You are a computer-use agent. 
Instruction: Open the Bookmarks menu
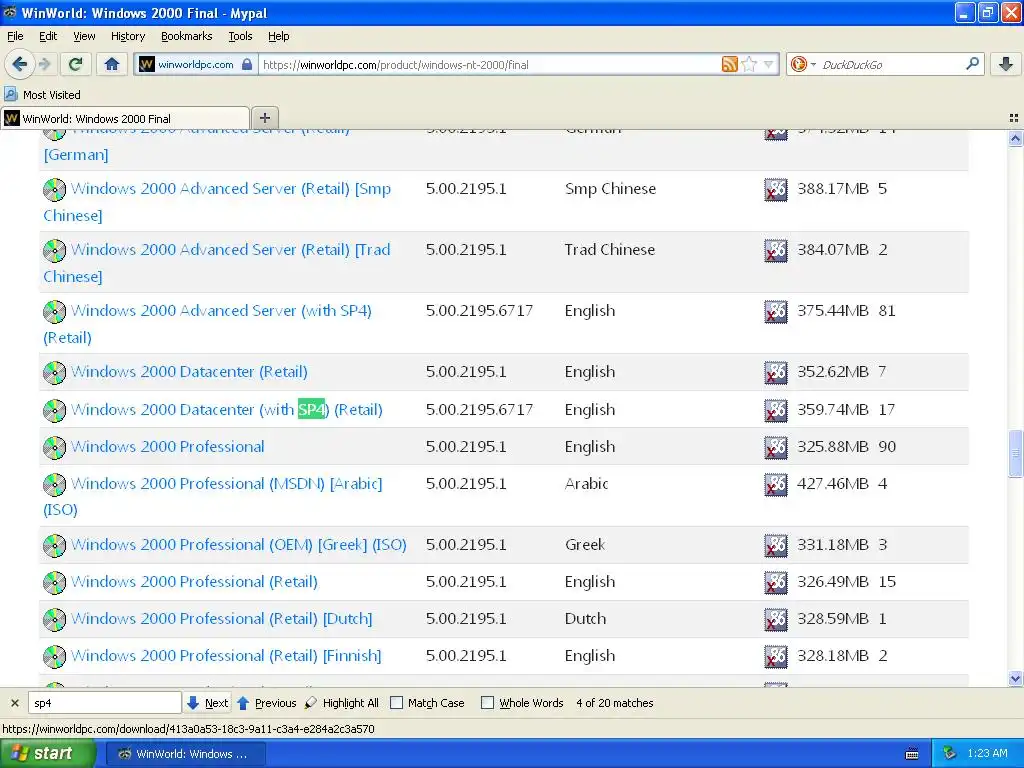coord(187,36)
